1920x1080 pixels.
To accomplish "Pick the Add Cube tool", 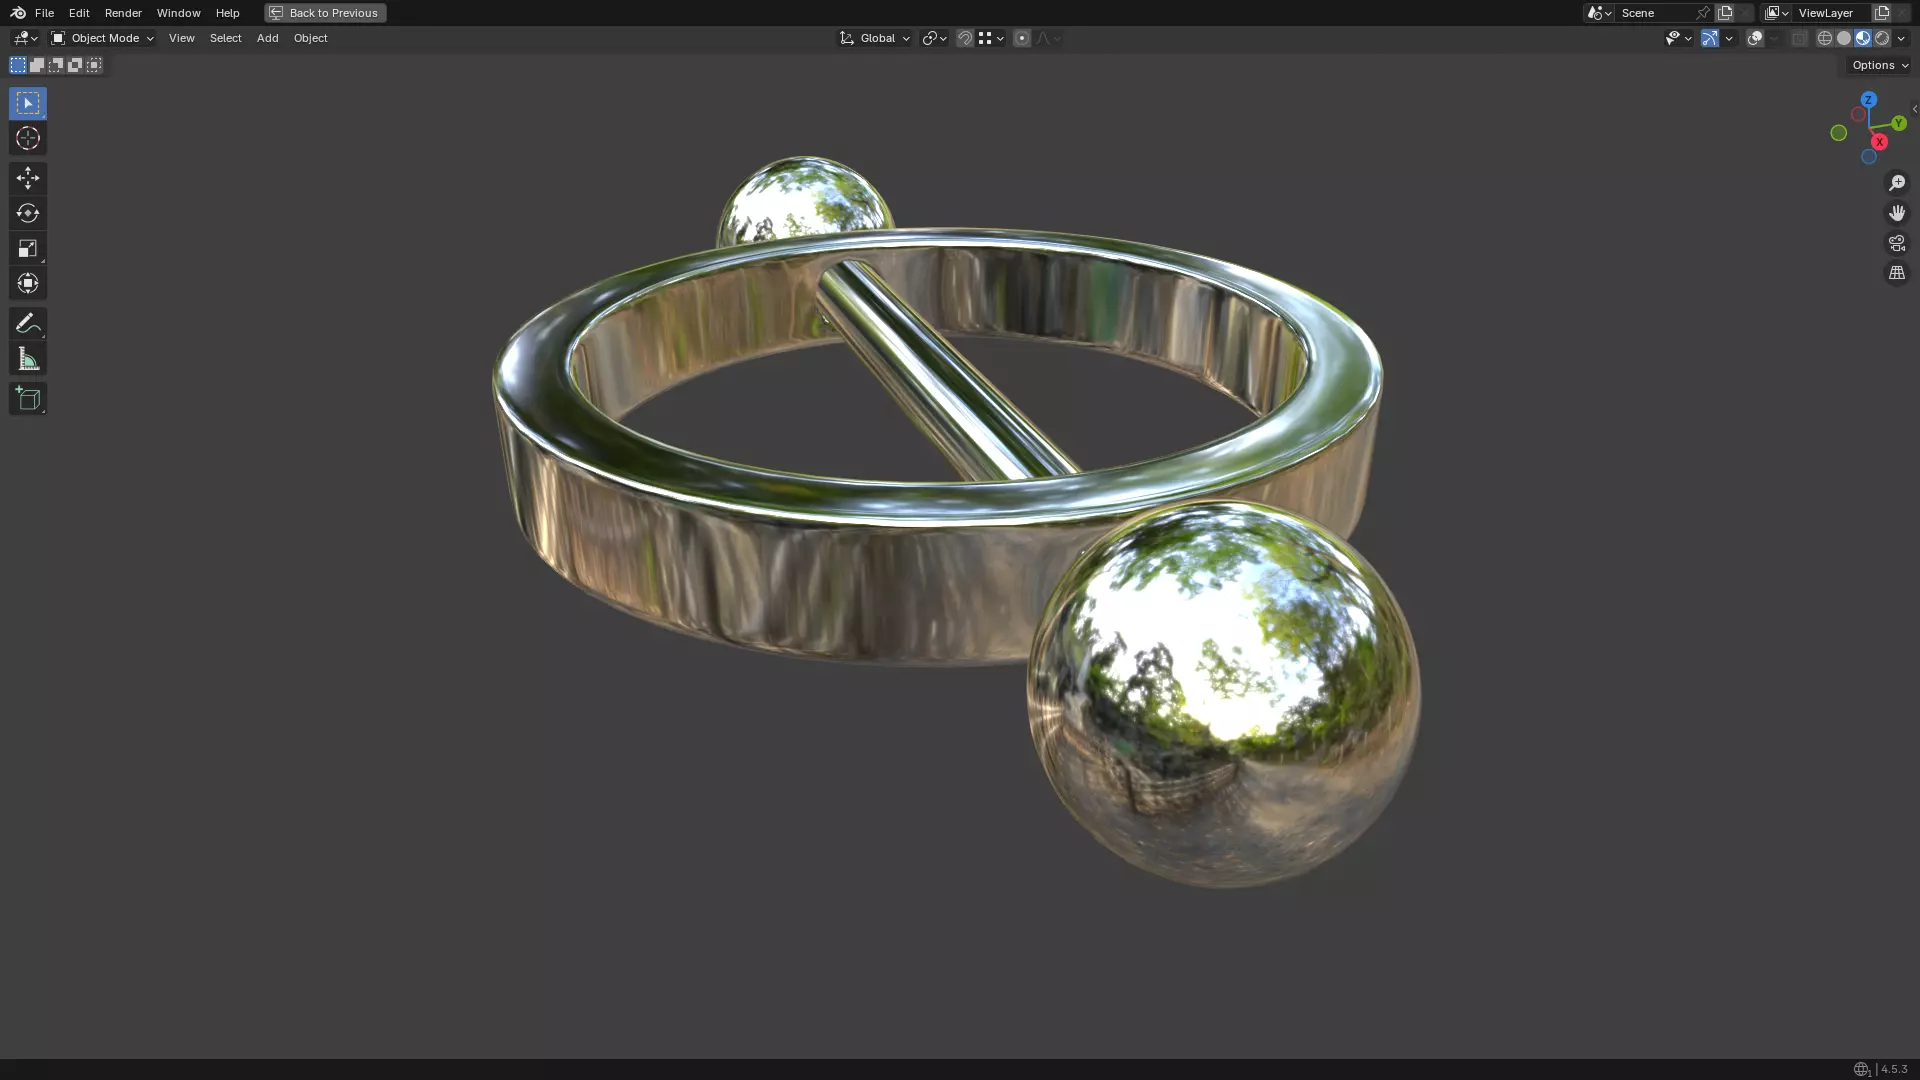I will (28, 399).
